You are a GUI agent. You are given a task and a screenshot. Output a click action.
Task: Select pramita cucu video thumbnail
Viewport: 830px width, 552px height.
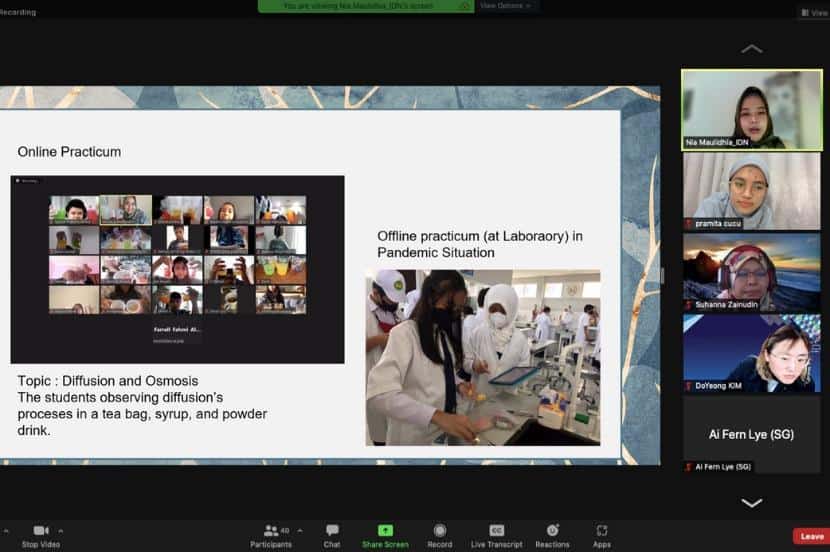pos(751,191)
